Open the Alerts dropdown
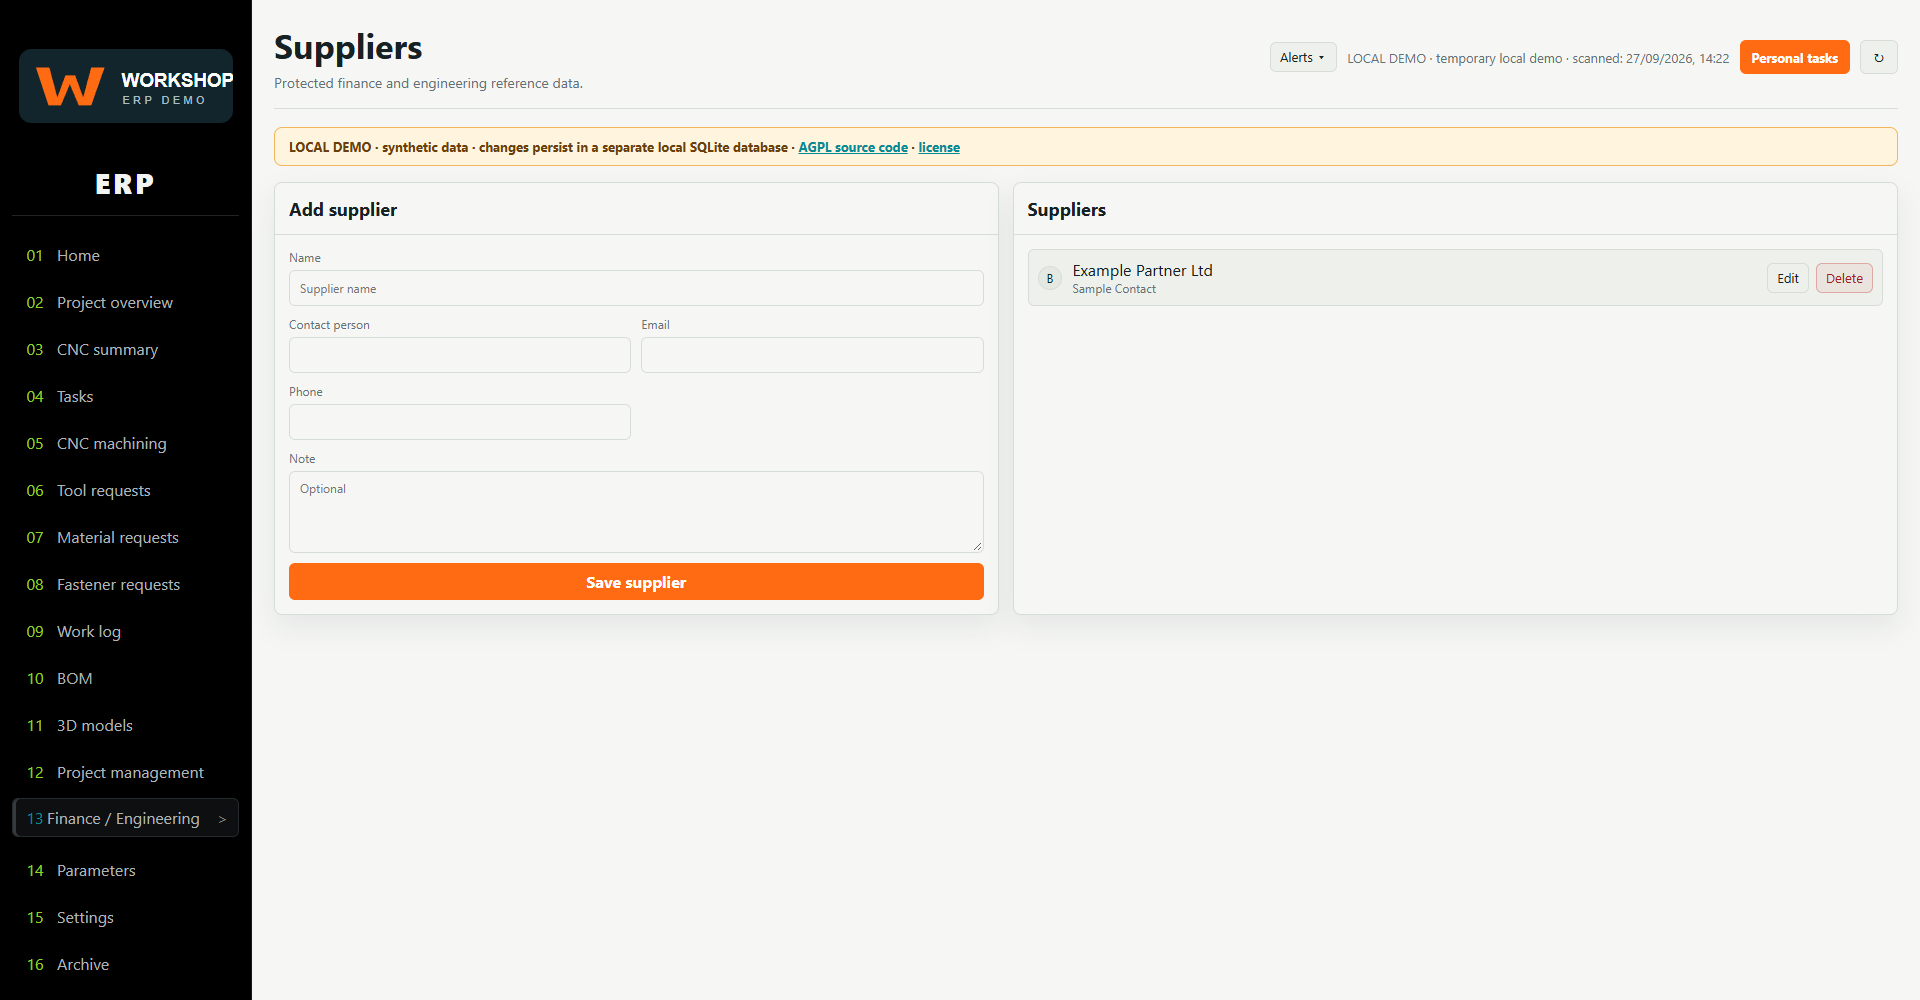Image resolution: width=1920 pixels, height=1000 pixels. pyautogui.click(x=1302, y=58)
